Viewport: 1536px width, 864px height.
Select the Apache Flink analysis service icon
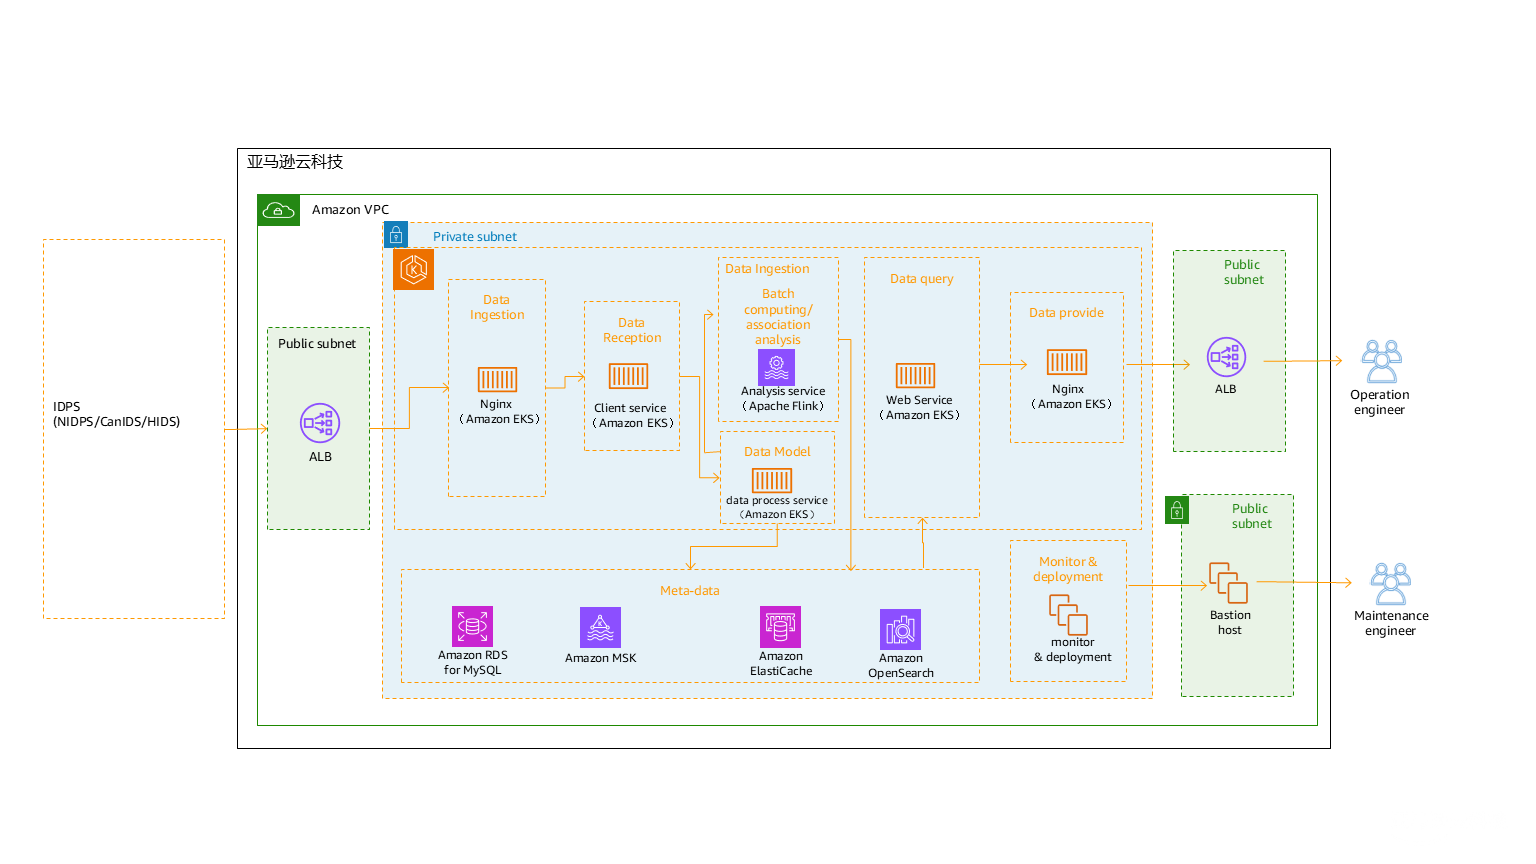776,367
